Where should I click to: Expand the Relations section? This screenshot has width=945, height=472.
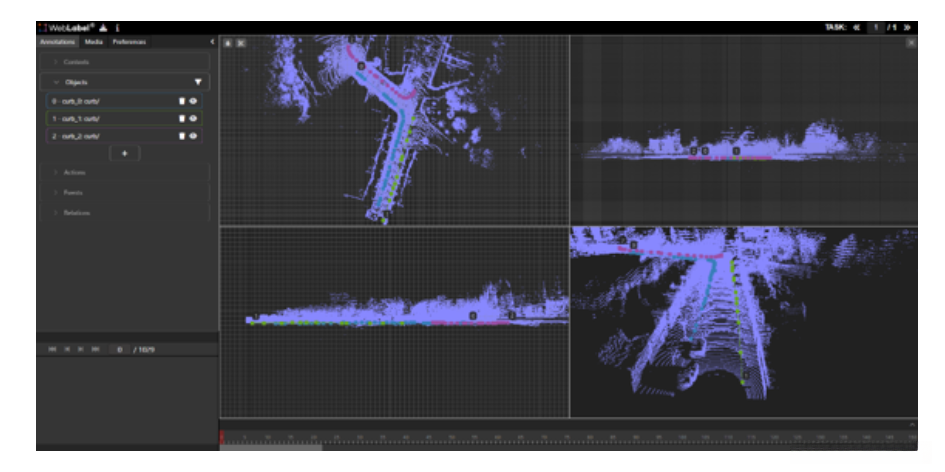[x=125, y=213]
